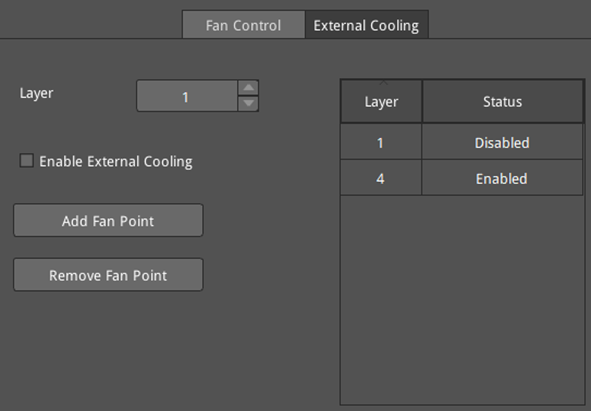Select the row showing layer 1 Disabled
The image size is (591, 411).
point(462,142)
